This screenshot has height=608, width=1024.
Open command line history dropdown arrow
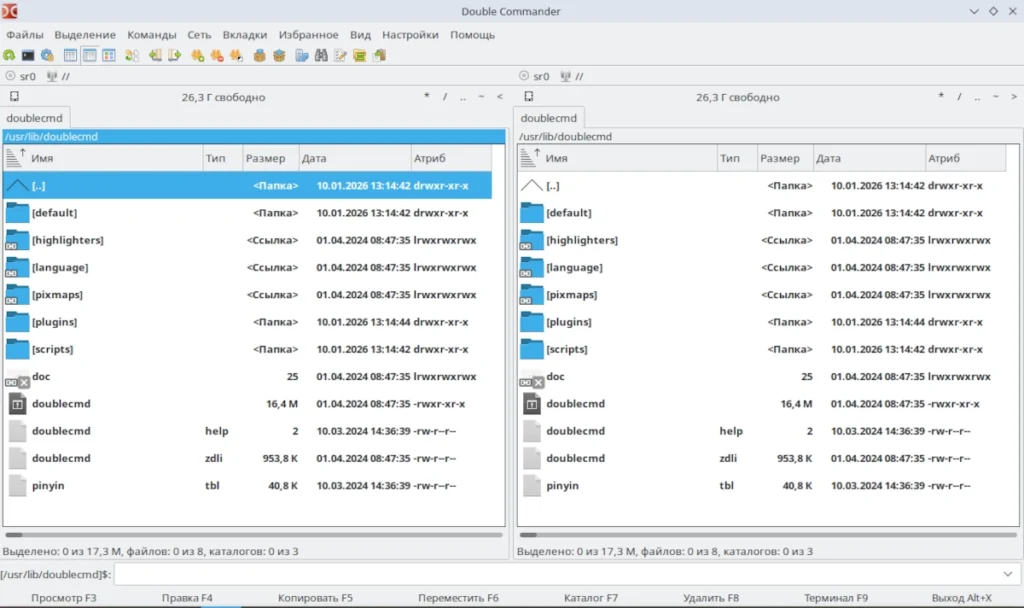[1008, 575]
